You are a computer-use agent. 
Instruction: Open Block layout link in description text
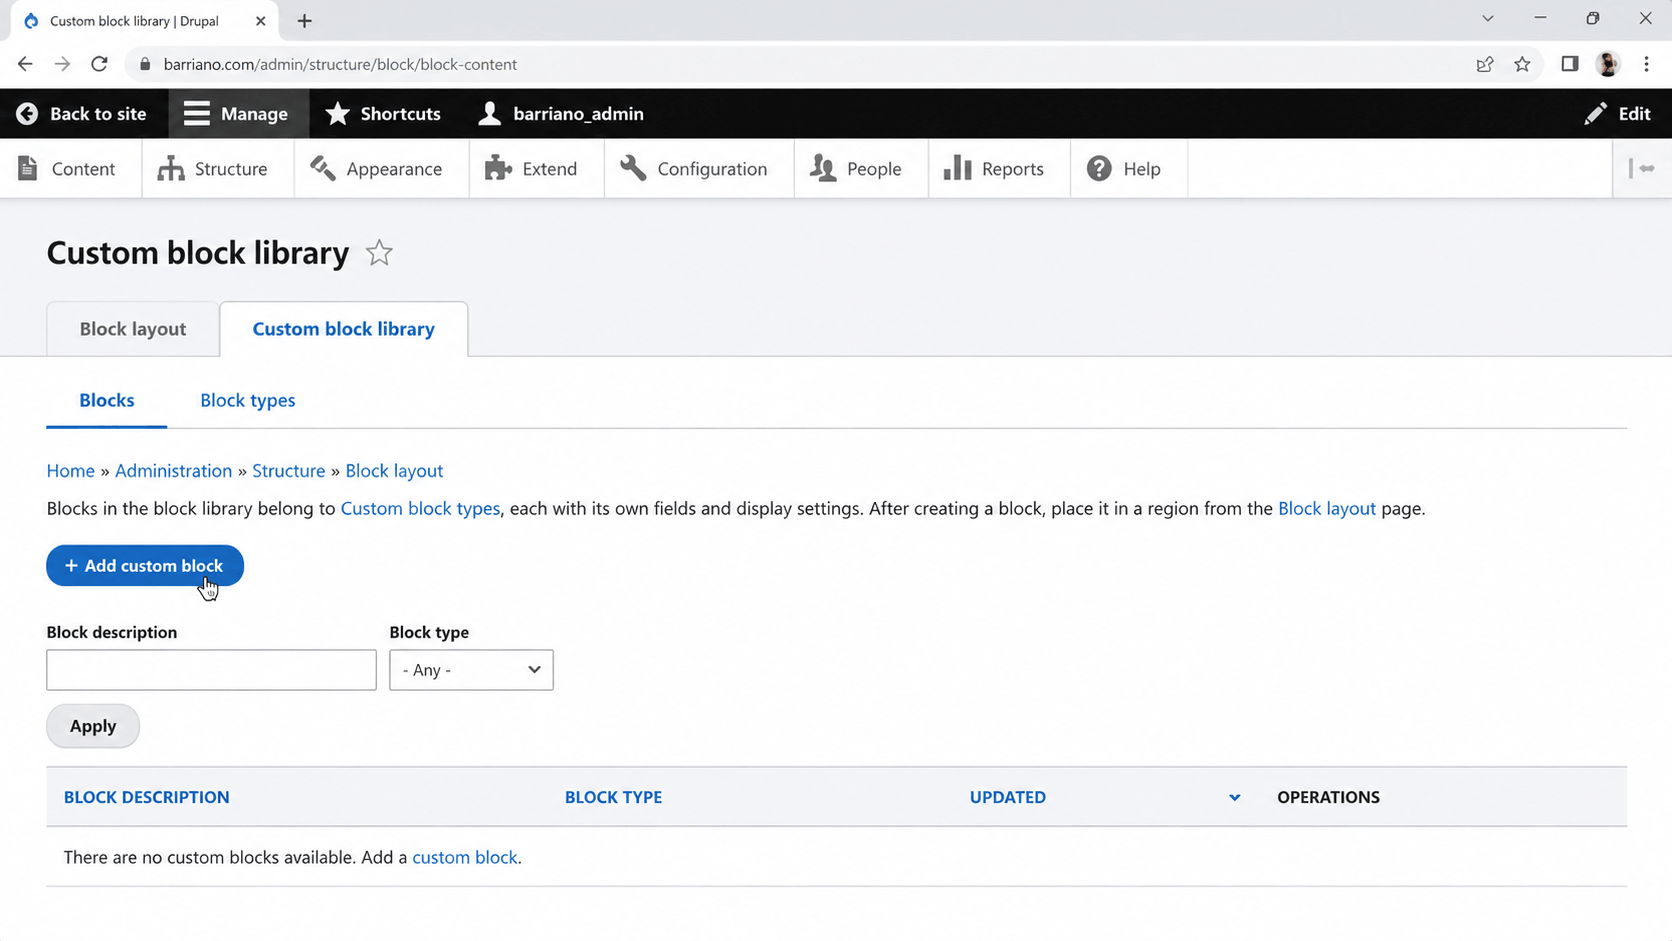pyautogui.click(x=1326, y=509)
